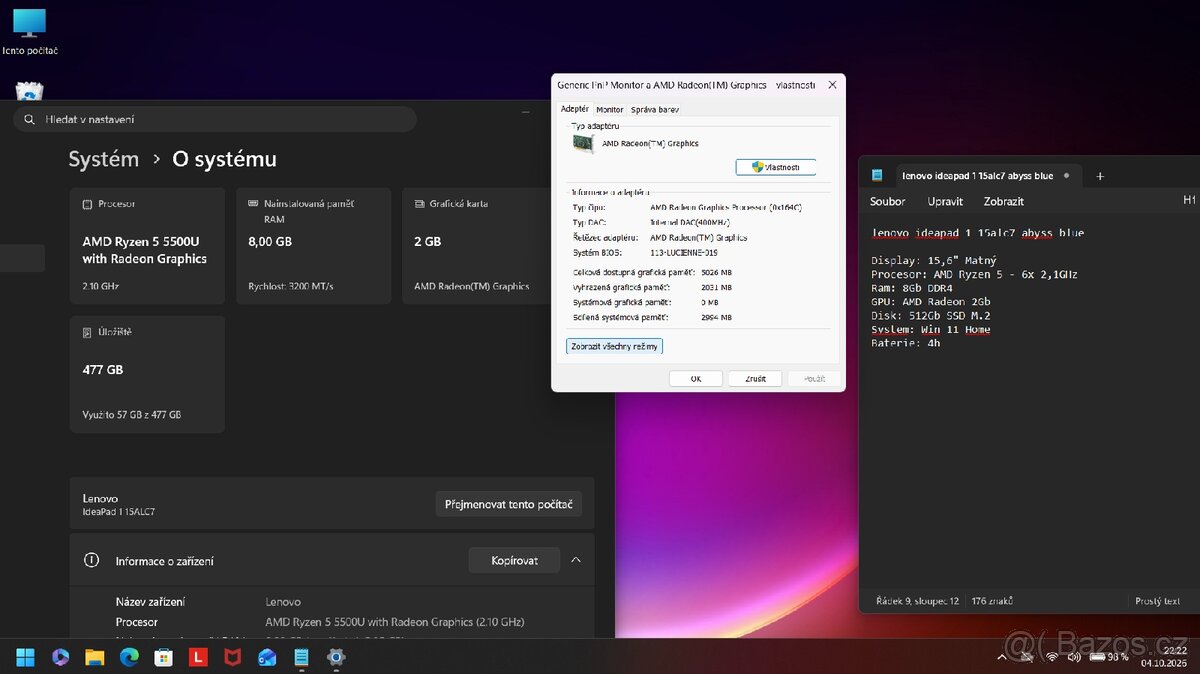
Task: Close the adapter properties dialog
Action: pos(831,85)
